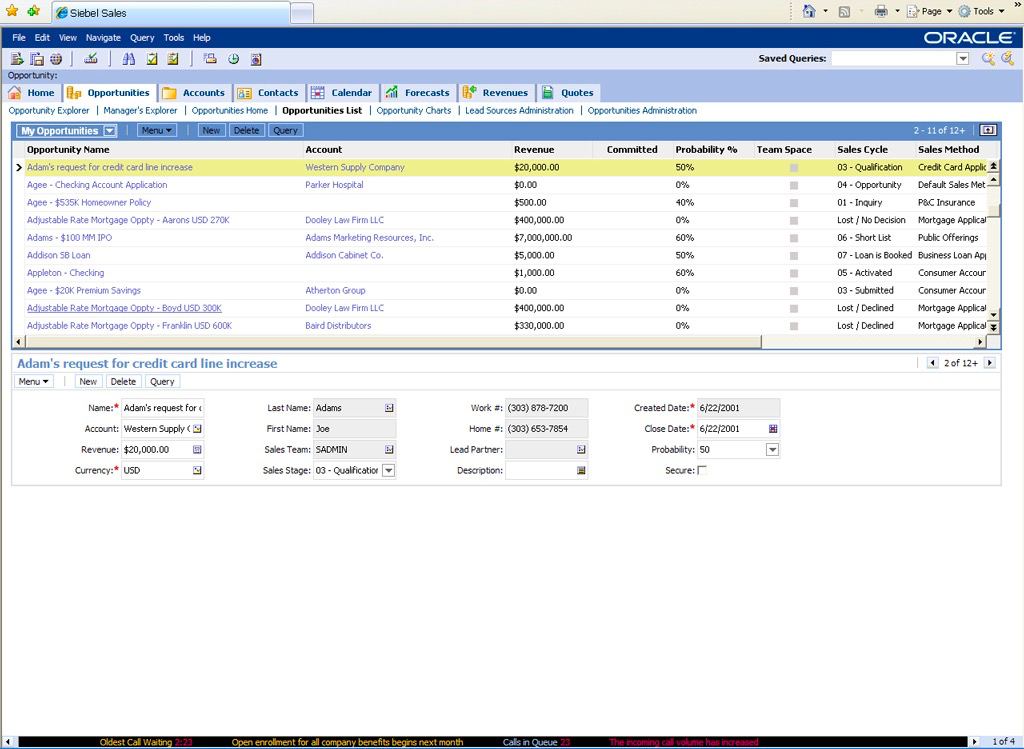Image resolution: width=1024 pixels, height=749 pixels.
Task: Click the Last Name field select icon
Action: 389,408
